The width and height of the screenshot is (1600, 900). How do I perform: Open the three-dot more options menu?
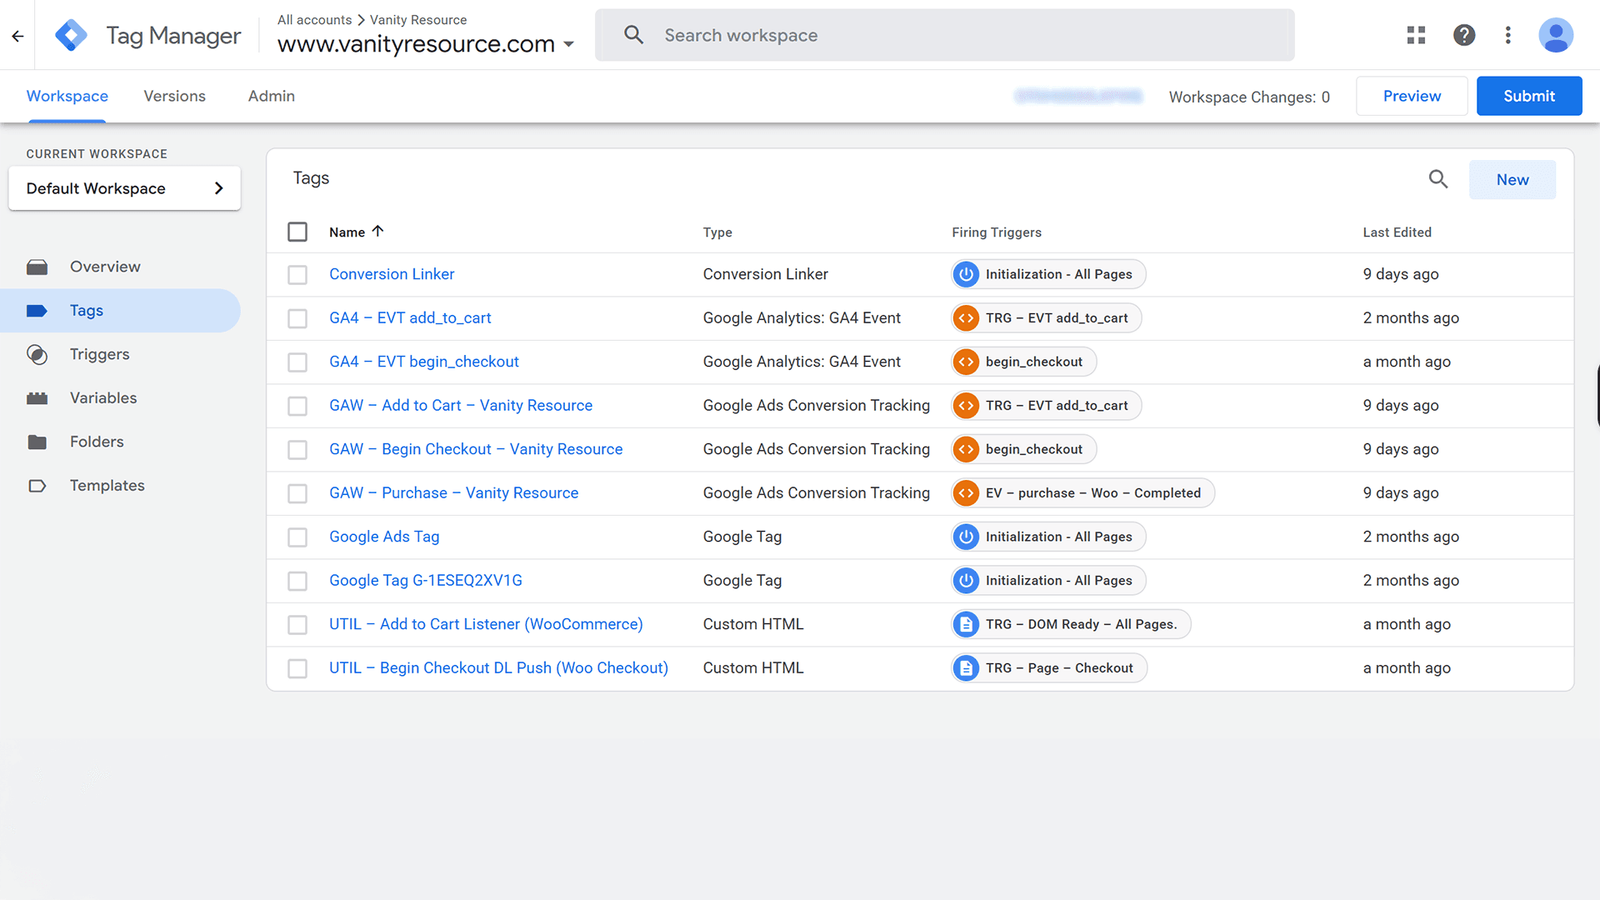(x=1508, y=35)
